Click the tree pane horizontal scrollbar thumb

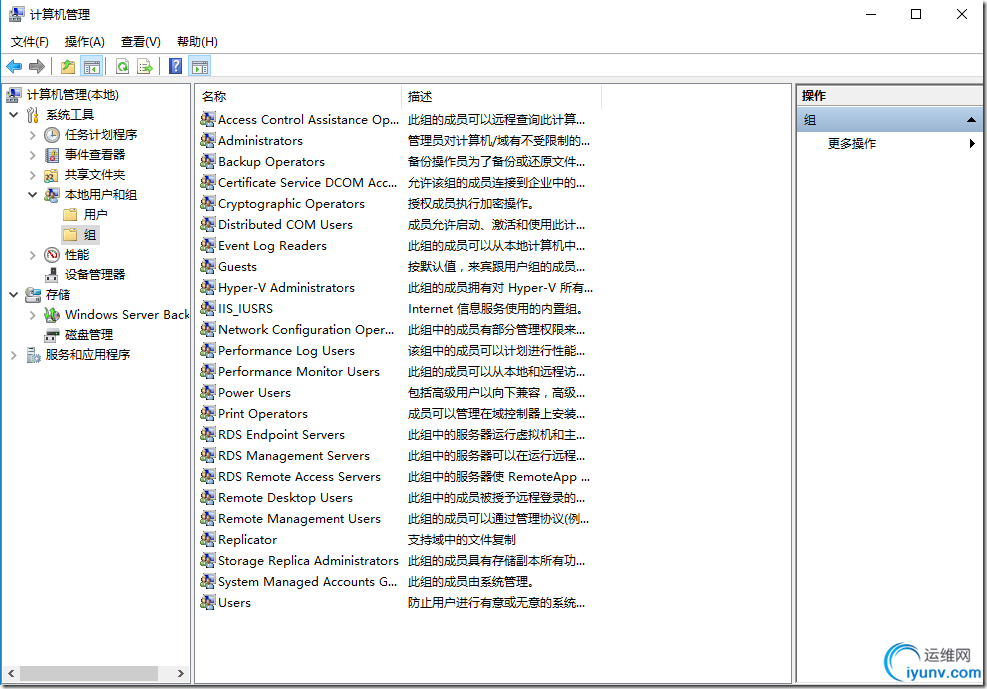pyautogui.click(x=88, y=673)
